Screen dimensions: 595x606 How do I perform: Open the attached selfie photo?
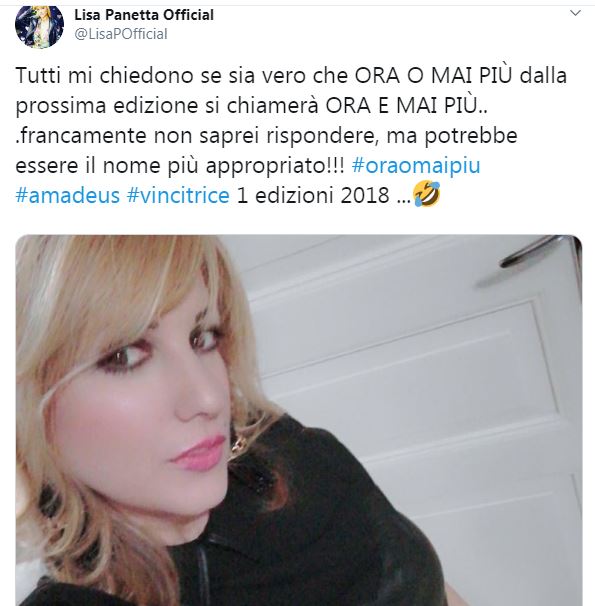click(x=299, y=420)
